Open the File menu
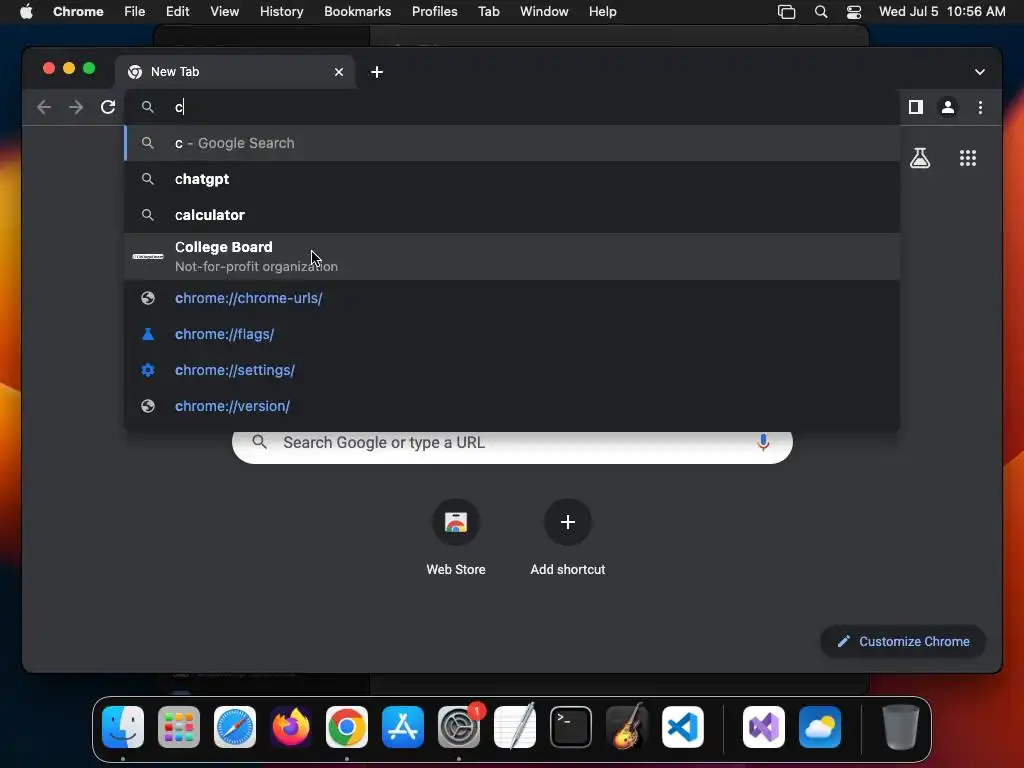Screen dimensions: 1024x768 tap(135, 12)
